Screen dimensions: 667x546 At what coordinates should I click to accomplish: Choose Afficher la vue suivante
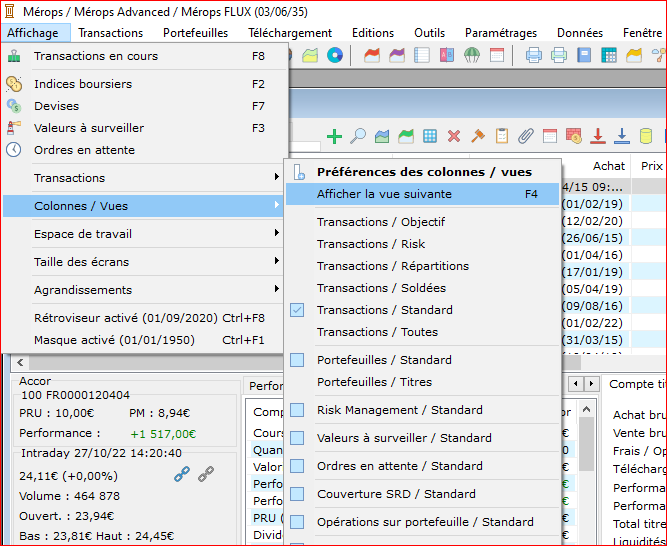(x=422, y=194)
